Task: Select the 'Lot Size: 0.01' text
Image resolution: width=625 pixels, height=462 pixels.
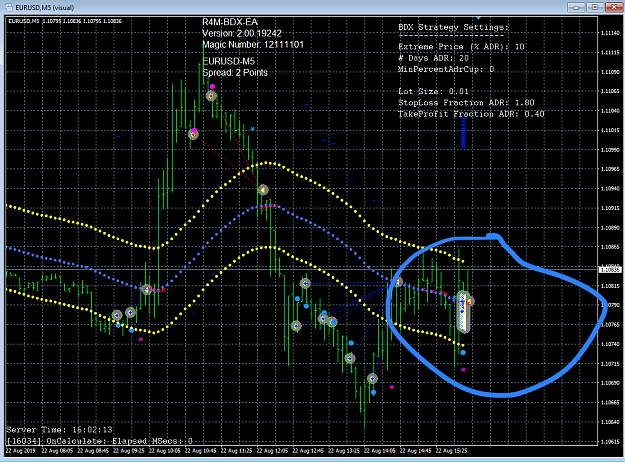Action: pyautogui.click(x=433, y=91)
